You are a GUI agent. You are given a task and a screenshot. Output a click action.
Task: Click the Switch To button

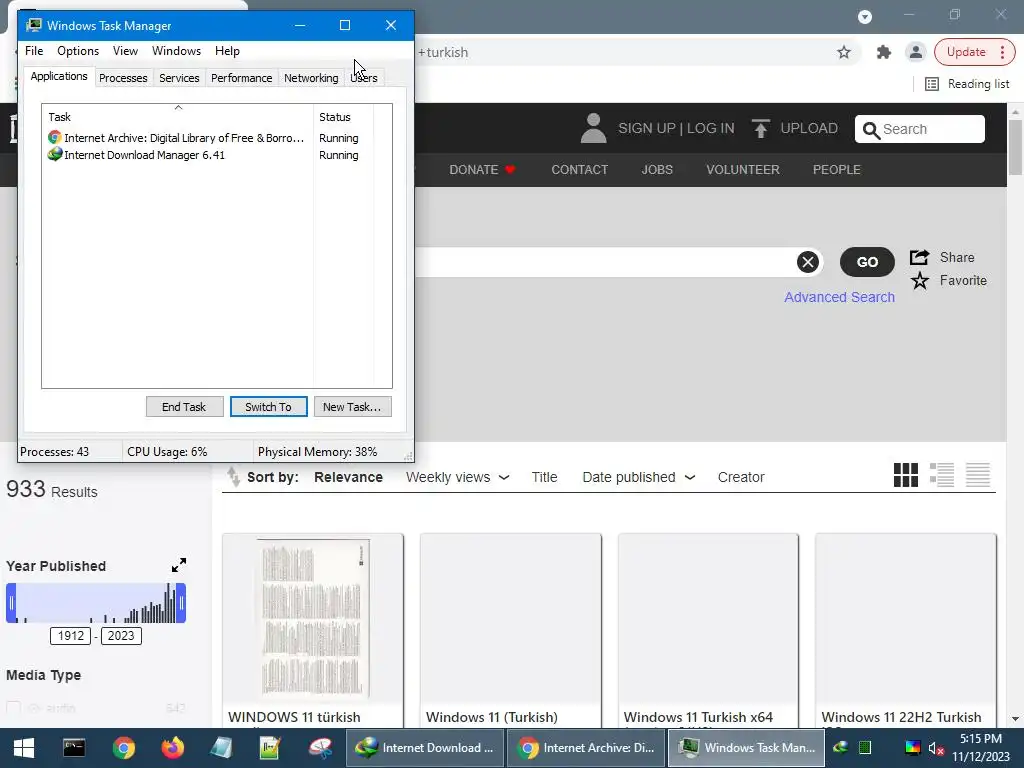(x=268, y=407)
